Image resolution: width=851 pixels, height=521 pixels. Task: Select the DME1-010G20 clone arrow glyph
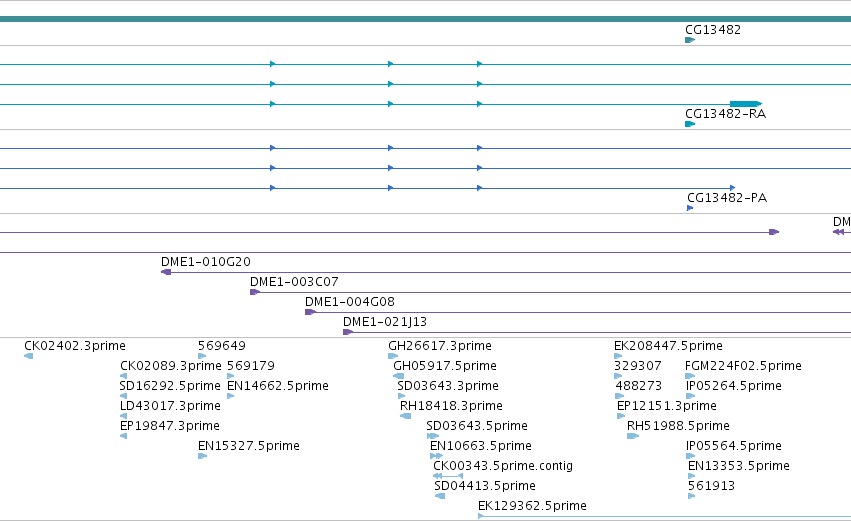pyautogui.click(x=166, y=272)
